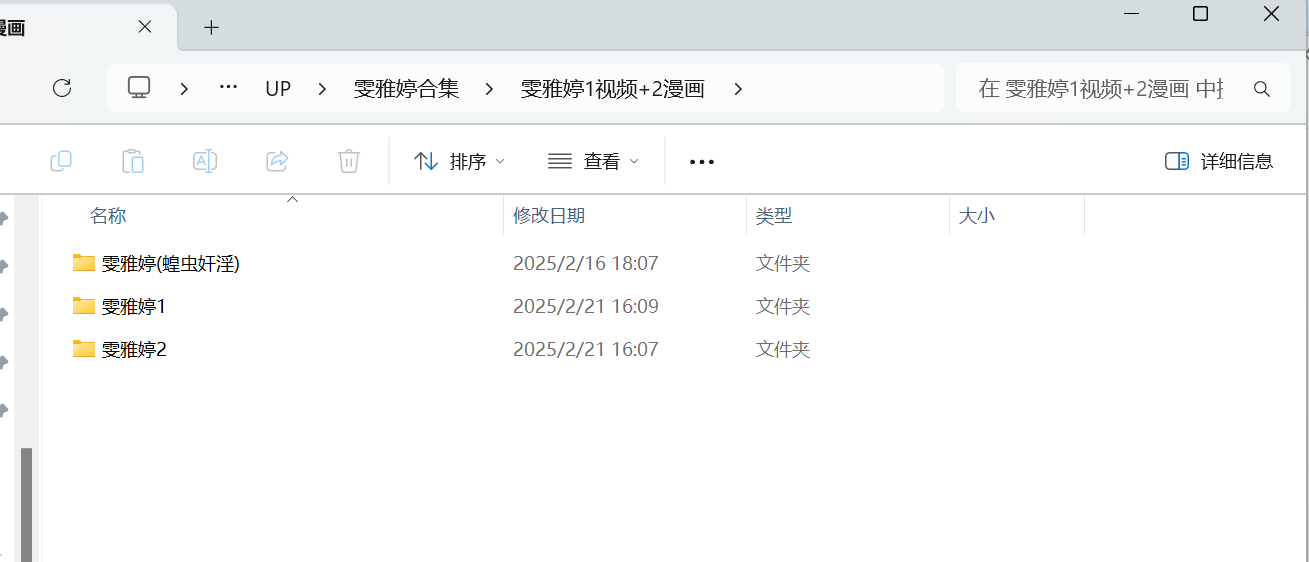1309x562 pixels.
Task: Sort by the 名称 column header
Action: [108, 215]
